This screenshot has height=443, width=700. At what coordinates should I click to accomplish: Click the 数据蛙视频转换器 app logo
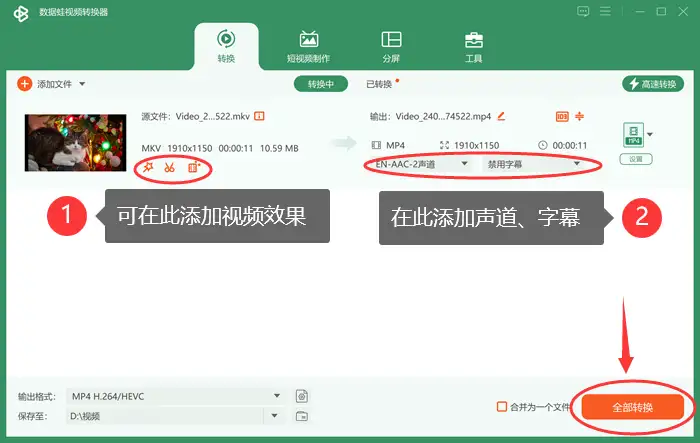(21, 13)
